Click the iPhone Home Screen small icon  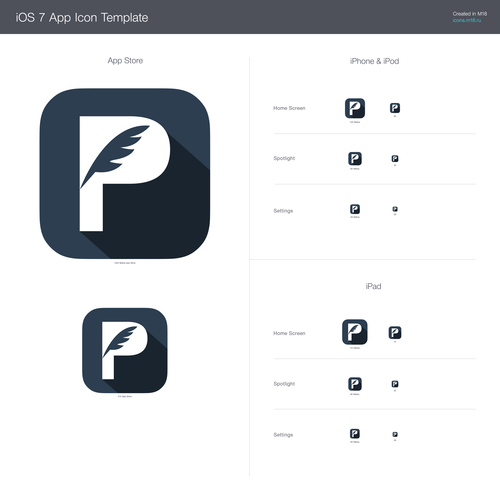point(395,108)
